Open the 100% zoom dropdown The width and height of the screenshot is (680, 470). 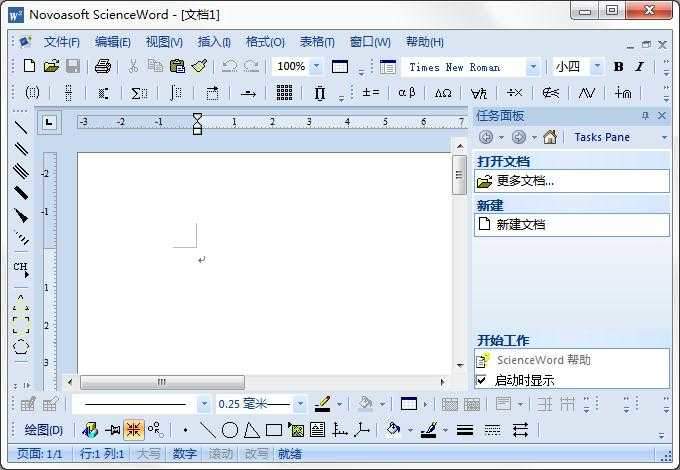tap(317, 67)
